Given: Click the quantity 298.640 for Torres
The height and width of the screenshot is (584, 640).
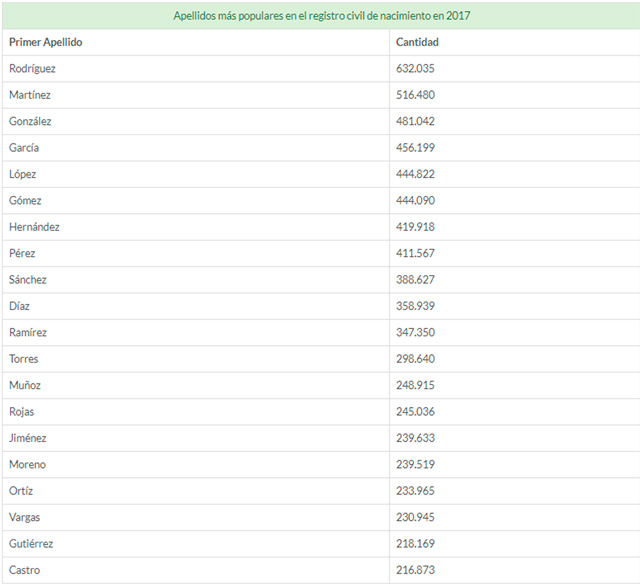Looking at the screenshot, I should coord(416,359).
